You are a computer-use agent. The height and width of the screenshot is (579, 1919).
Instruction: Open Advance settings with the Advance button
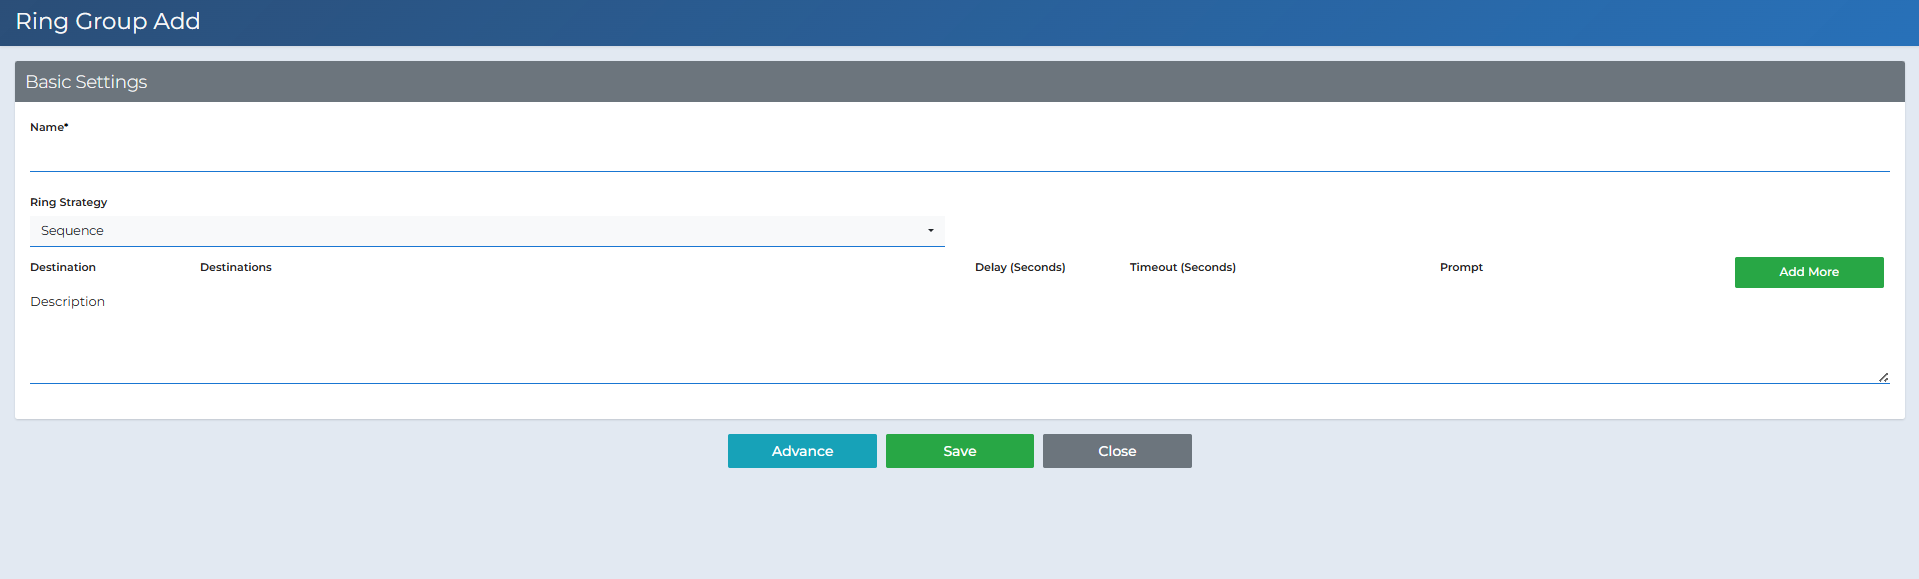coord(802,451)
